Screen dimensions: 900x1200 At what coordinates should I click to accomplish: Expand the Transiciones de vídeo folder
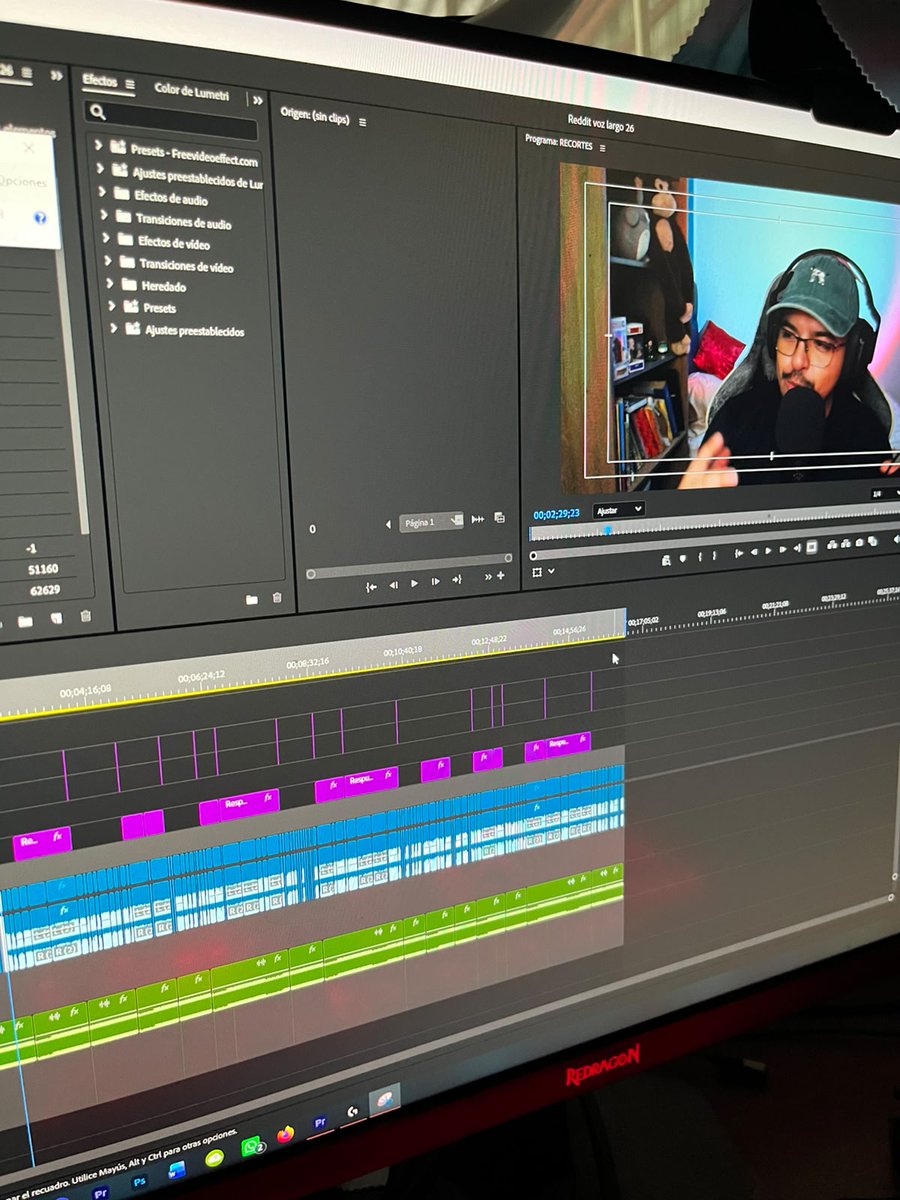108,261
